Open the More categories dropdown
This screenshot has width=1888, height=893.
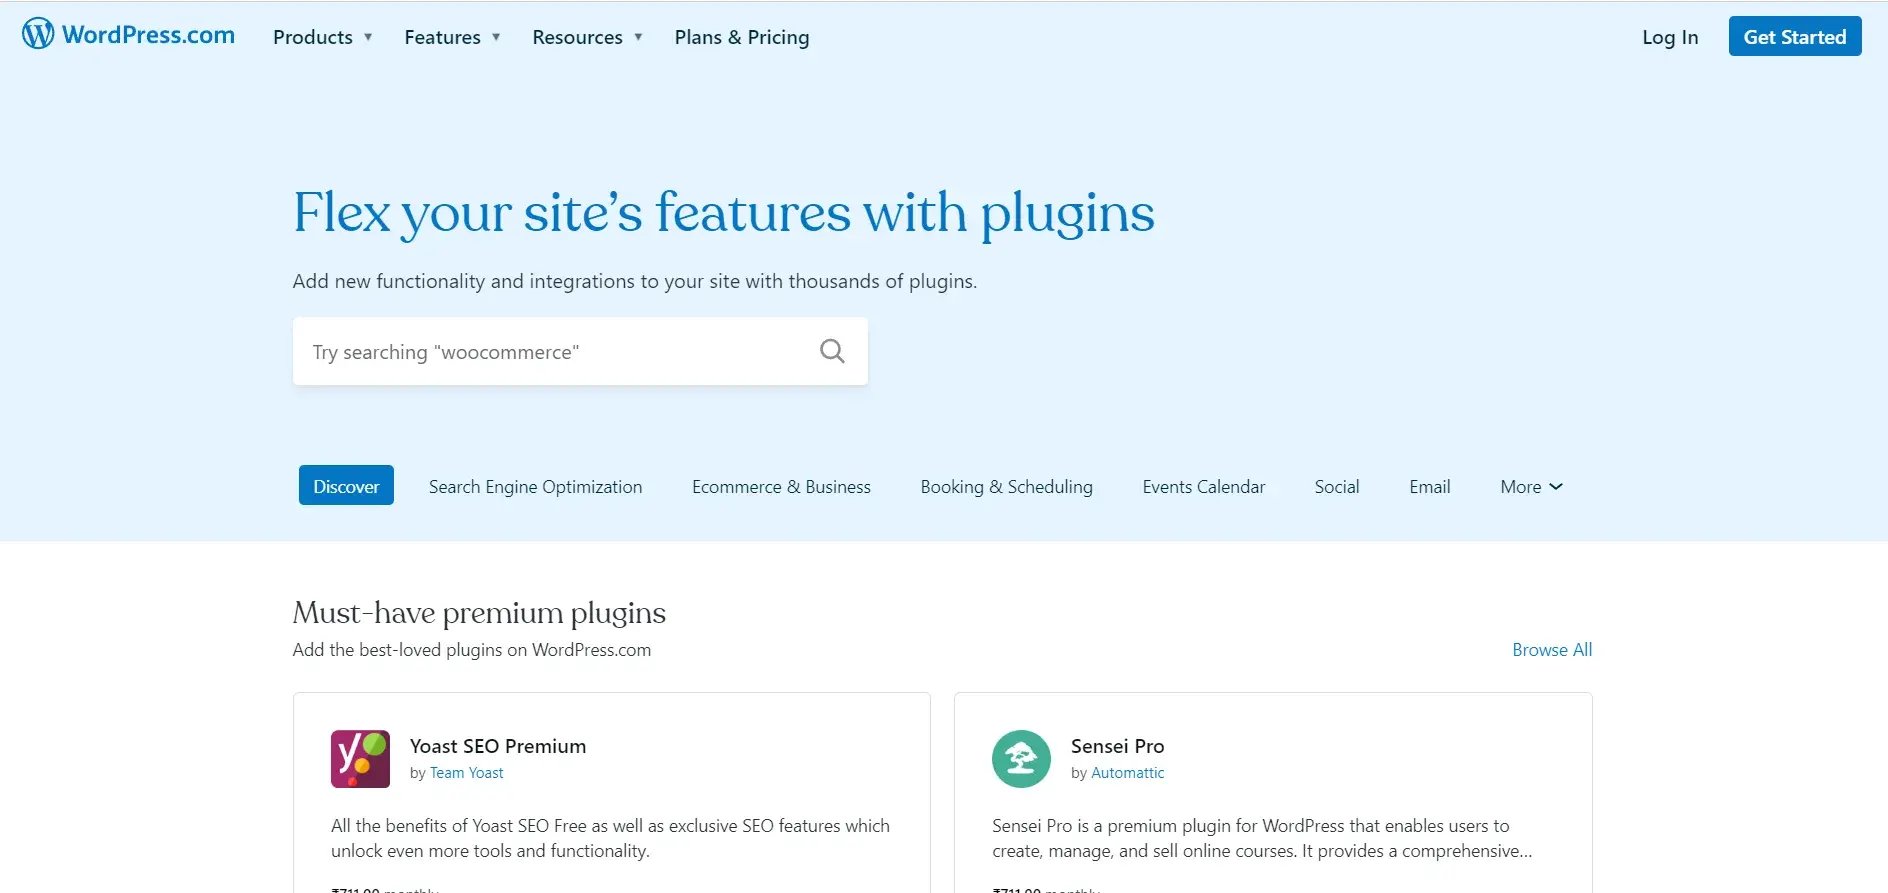point(1531,486)
